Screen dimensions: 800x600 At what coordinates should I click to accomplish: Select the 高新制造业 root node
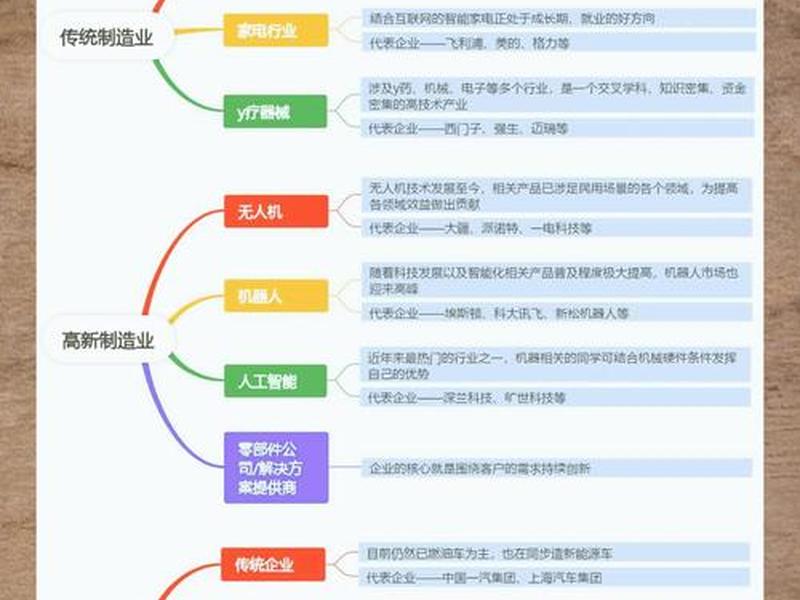pos(108,340)
